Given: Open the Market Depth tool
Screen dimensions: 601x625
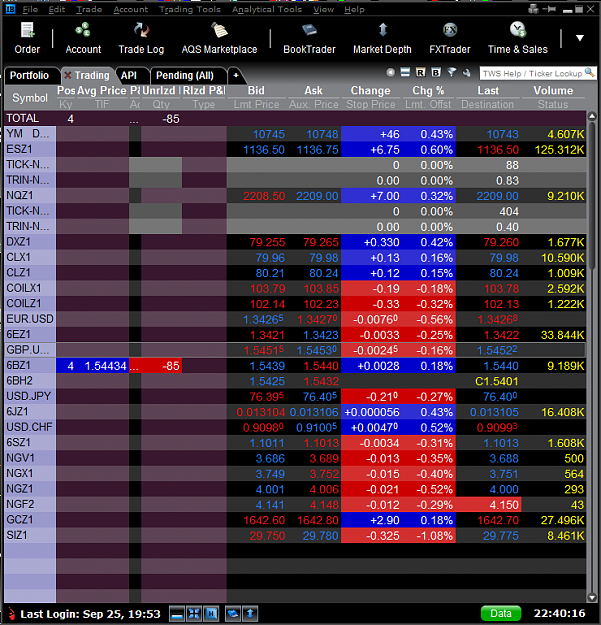Looking at the screenshot, I should [382, 39].
